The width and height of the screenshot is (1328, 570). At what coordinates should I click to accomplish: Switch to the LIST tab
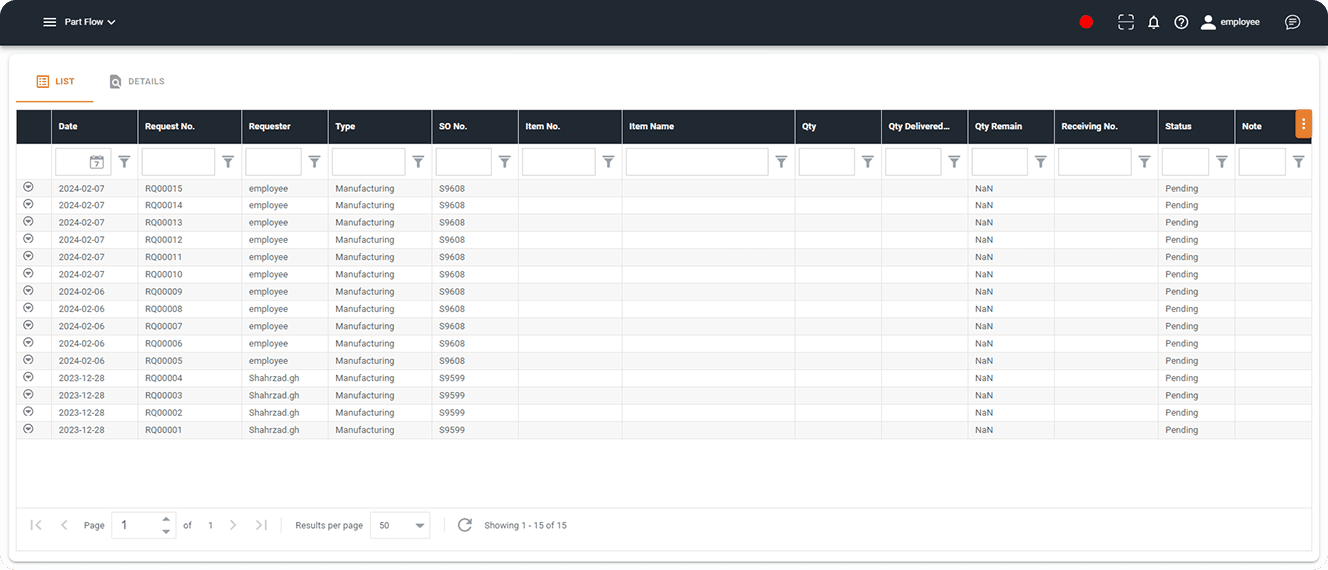(55, 82)
